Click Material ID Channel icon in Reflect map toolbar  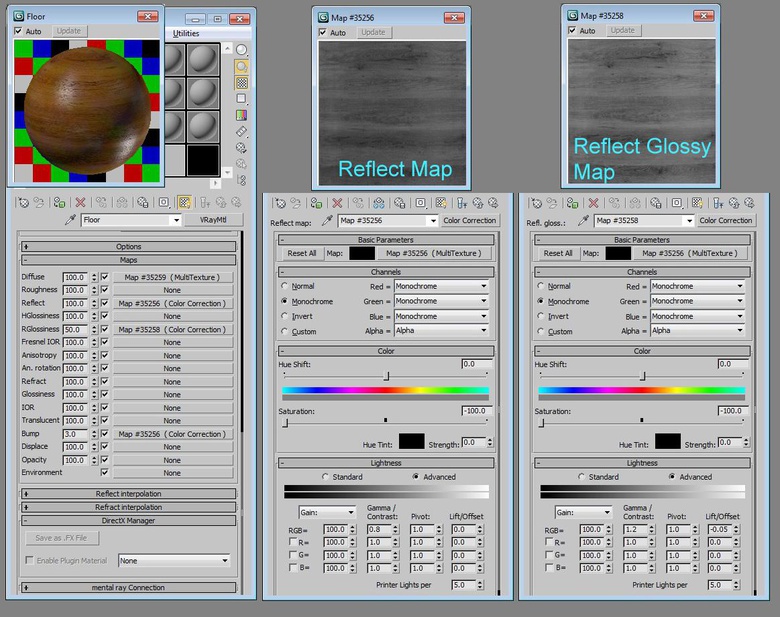pyautogui.click(x=420, y=203)
